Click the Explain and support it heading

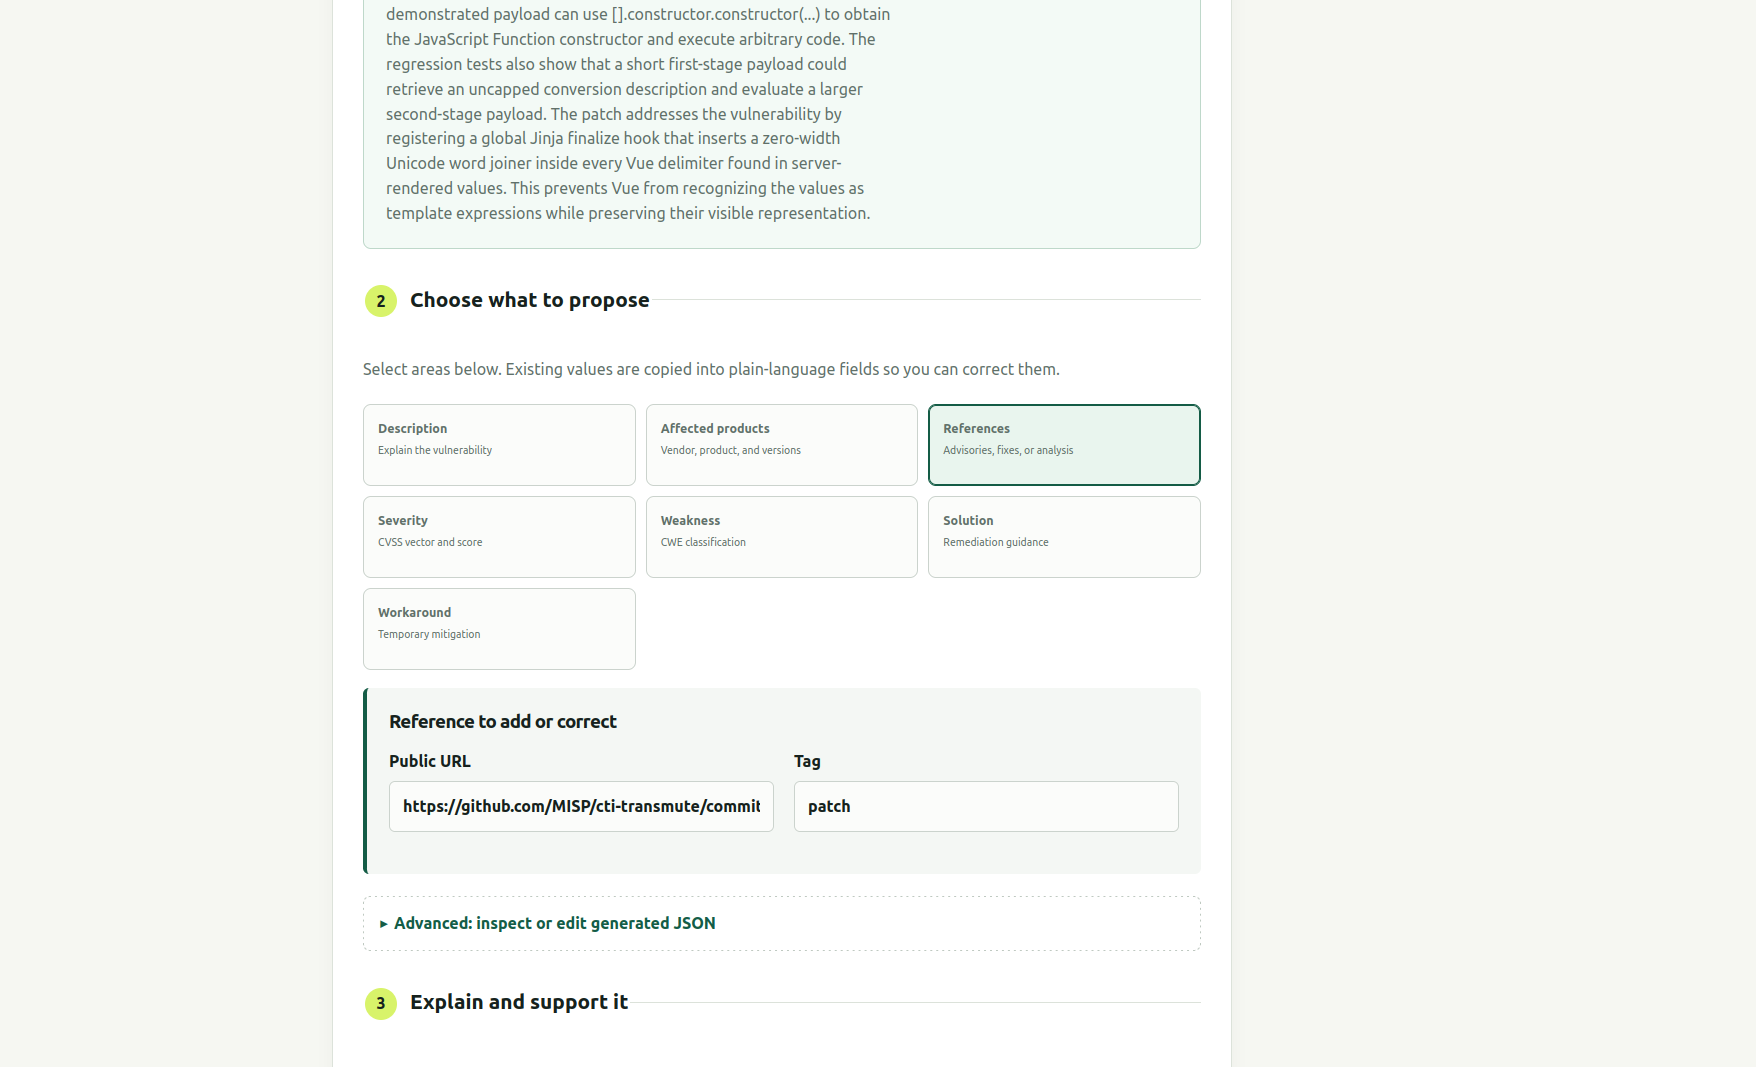[519, 1002]
